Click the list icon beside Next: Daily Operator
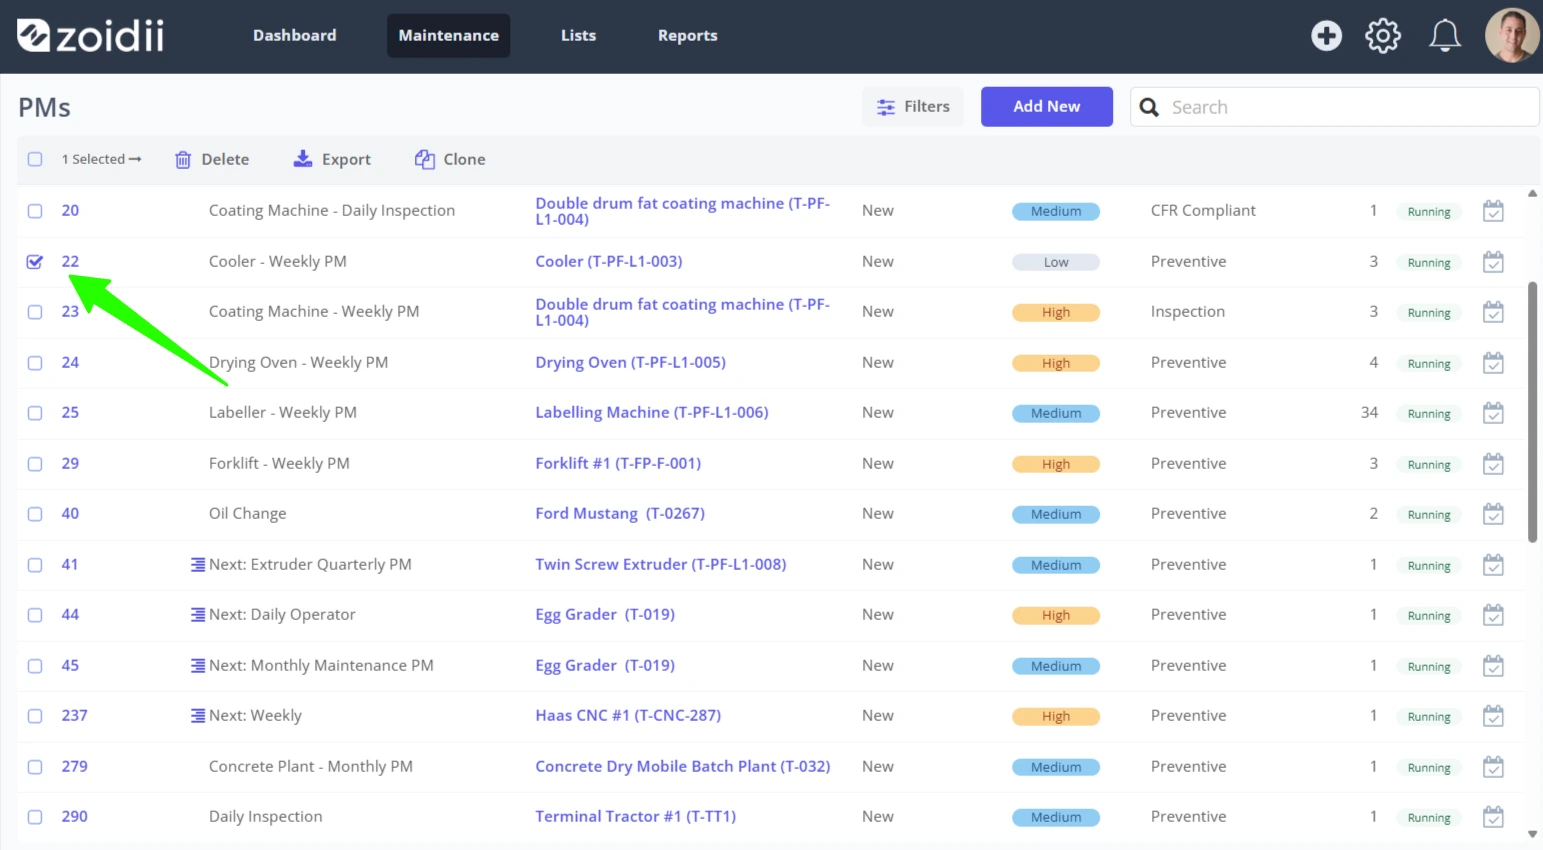This screenshot has height=850, width=1543. pos(198,615)
